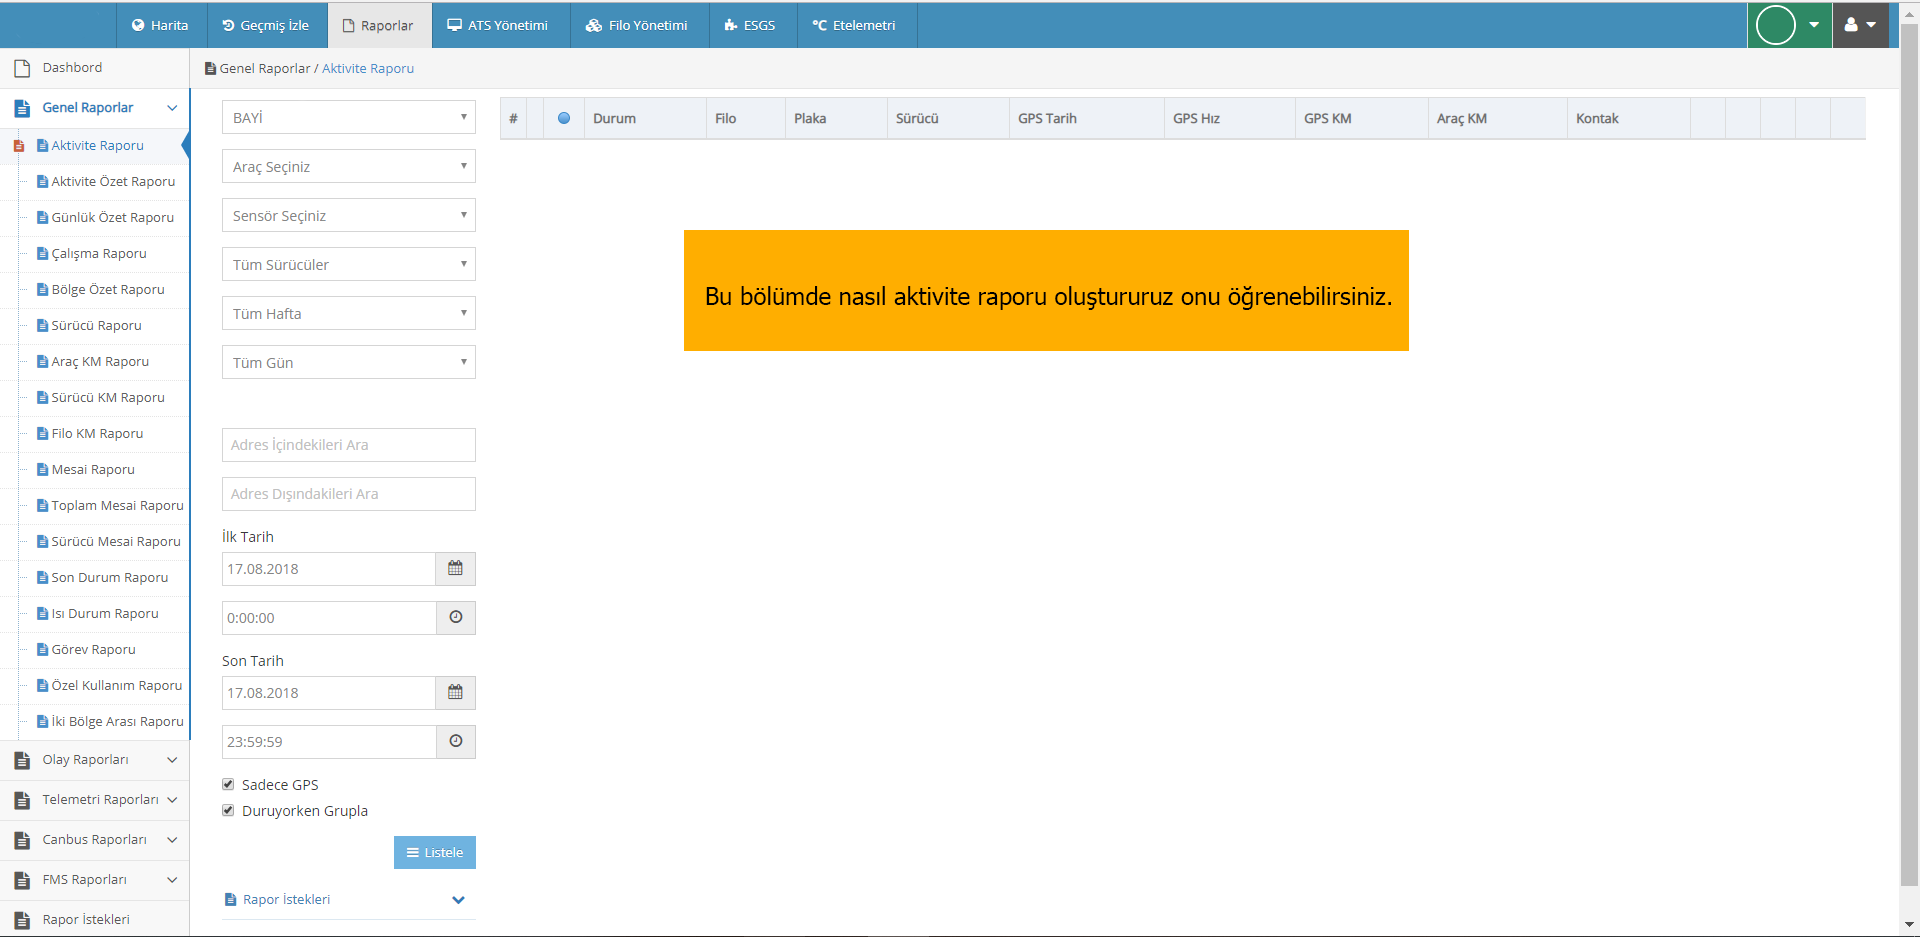Image resolution: width=1920 pixels, height=937 pixels.
Task: Click the FMS Raporları file icon
Action: click(22, 880)
